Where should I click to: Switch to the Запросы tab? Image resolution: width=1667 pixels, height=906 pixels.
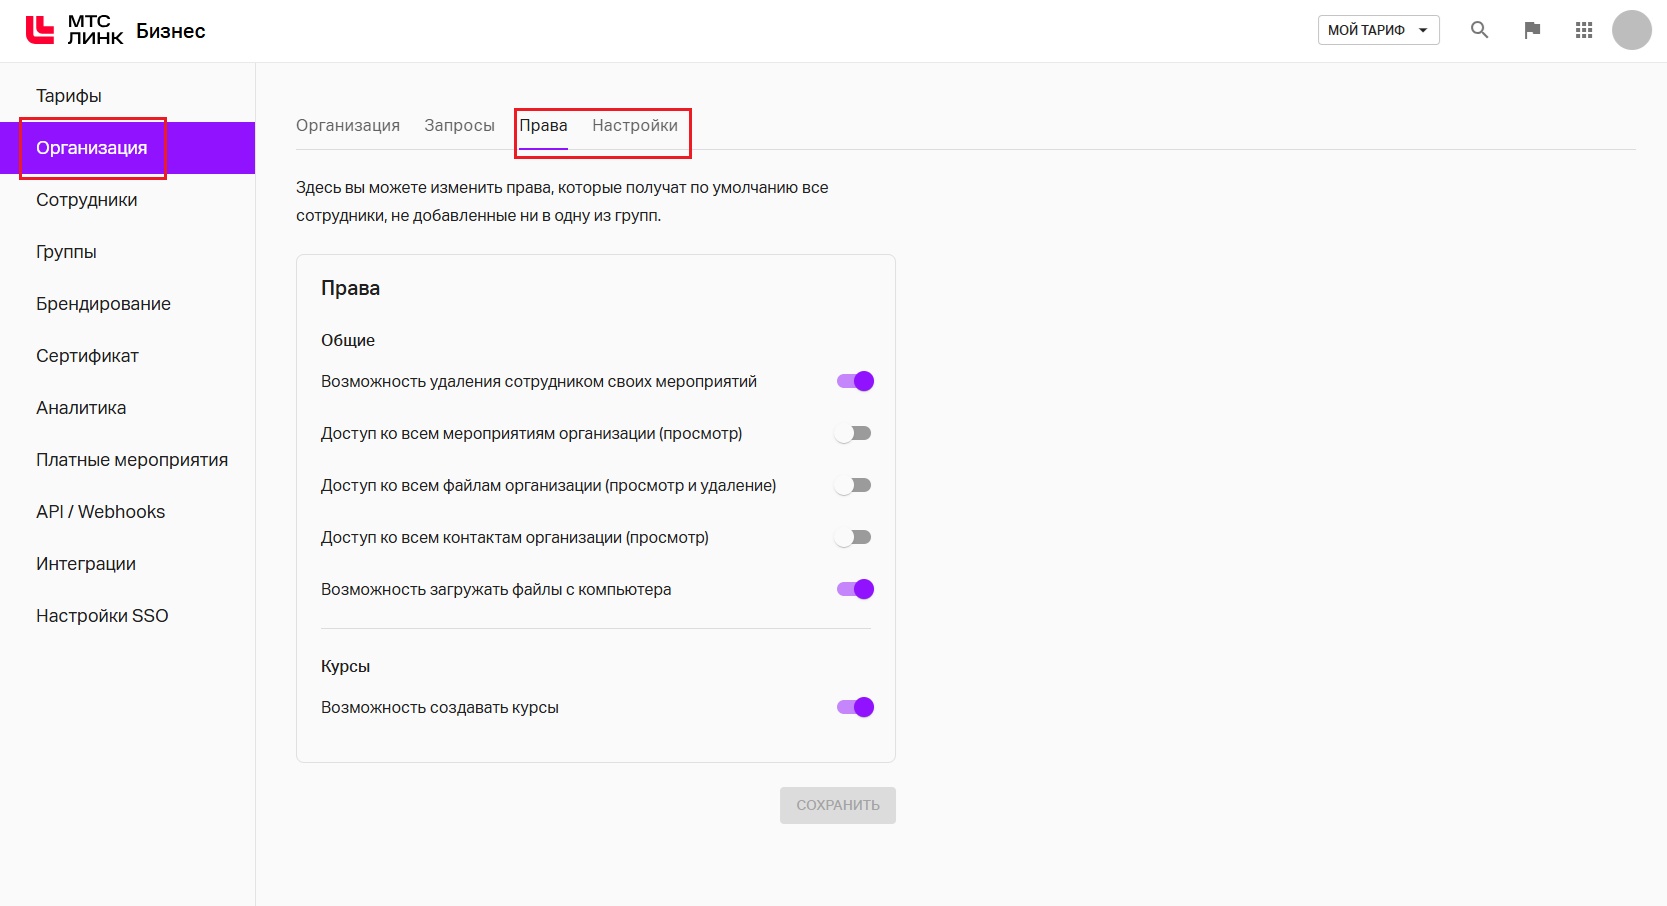click(459, 125)
